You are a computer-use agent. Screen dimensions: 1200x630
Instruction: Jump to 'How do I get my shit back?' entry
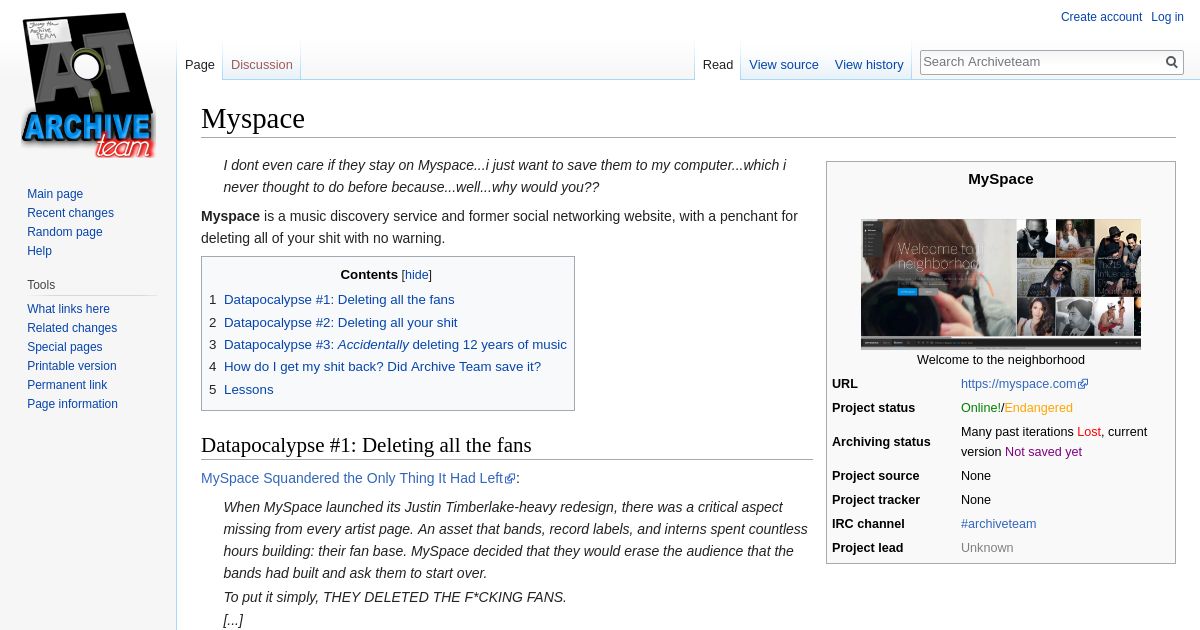point(382,367)
